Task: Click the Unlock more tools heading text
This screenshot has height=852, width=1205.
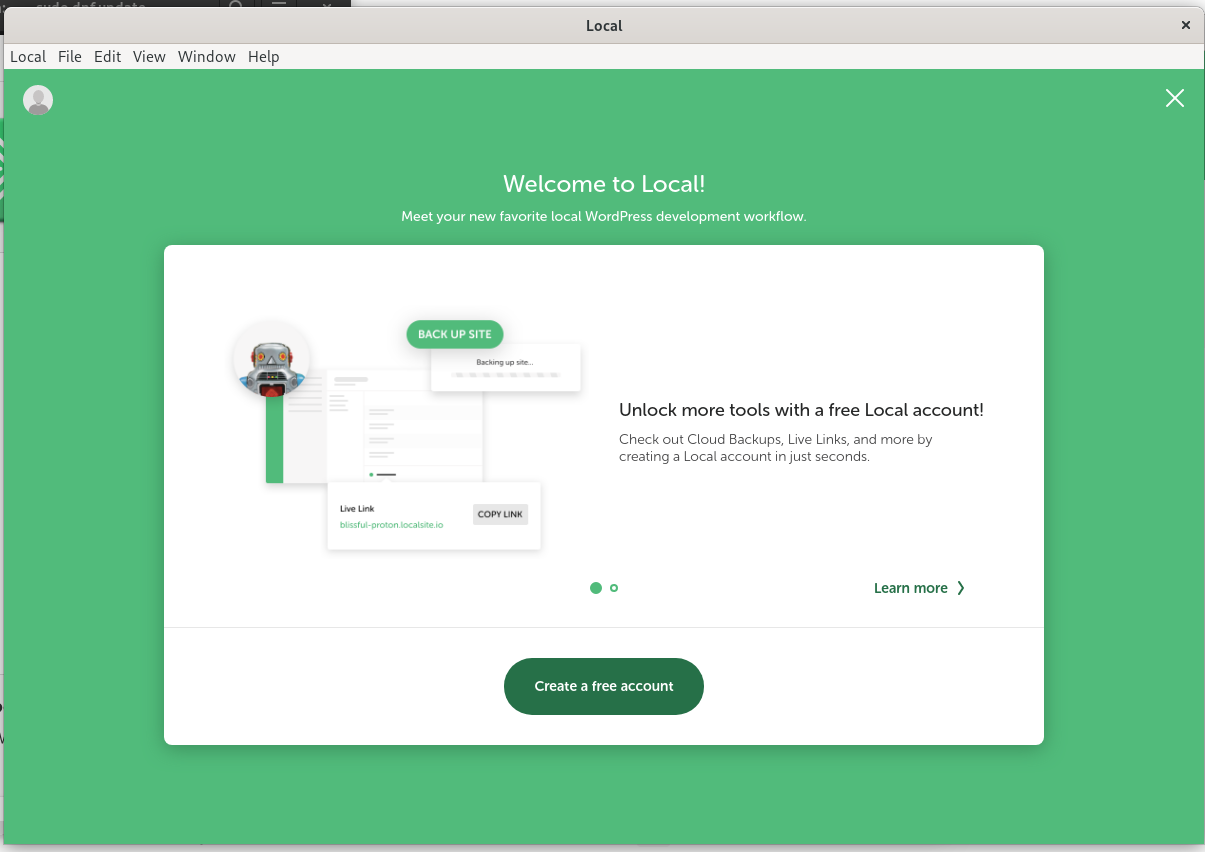Action: 801,410
